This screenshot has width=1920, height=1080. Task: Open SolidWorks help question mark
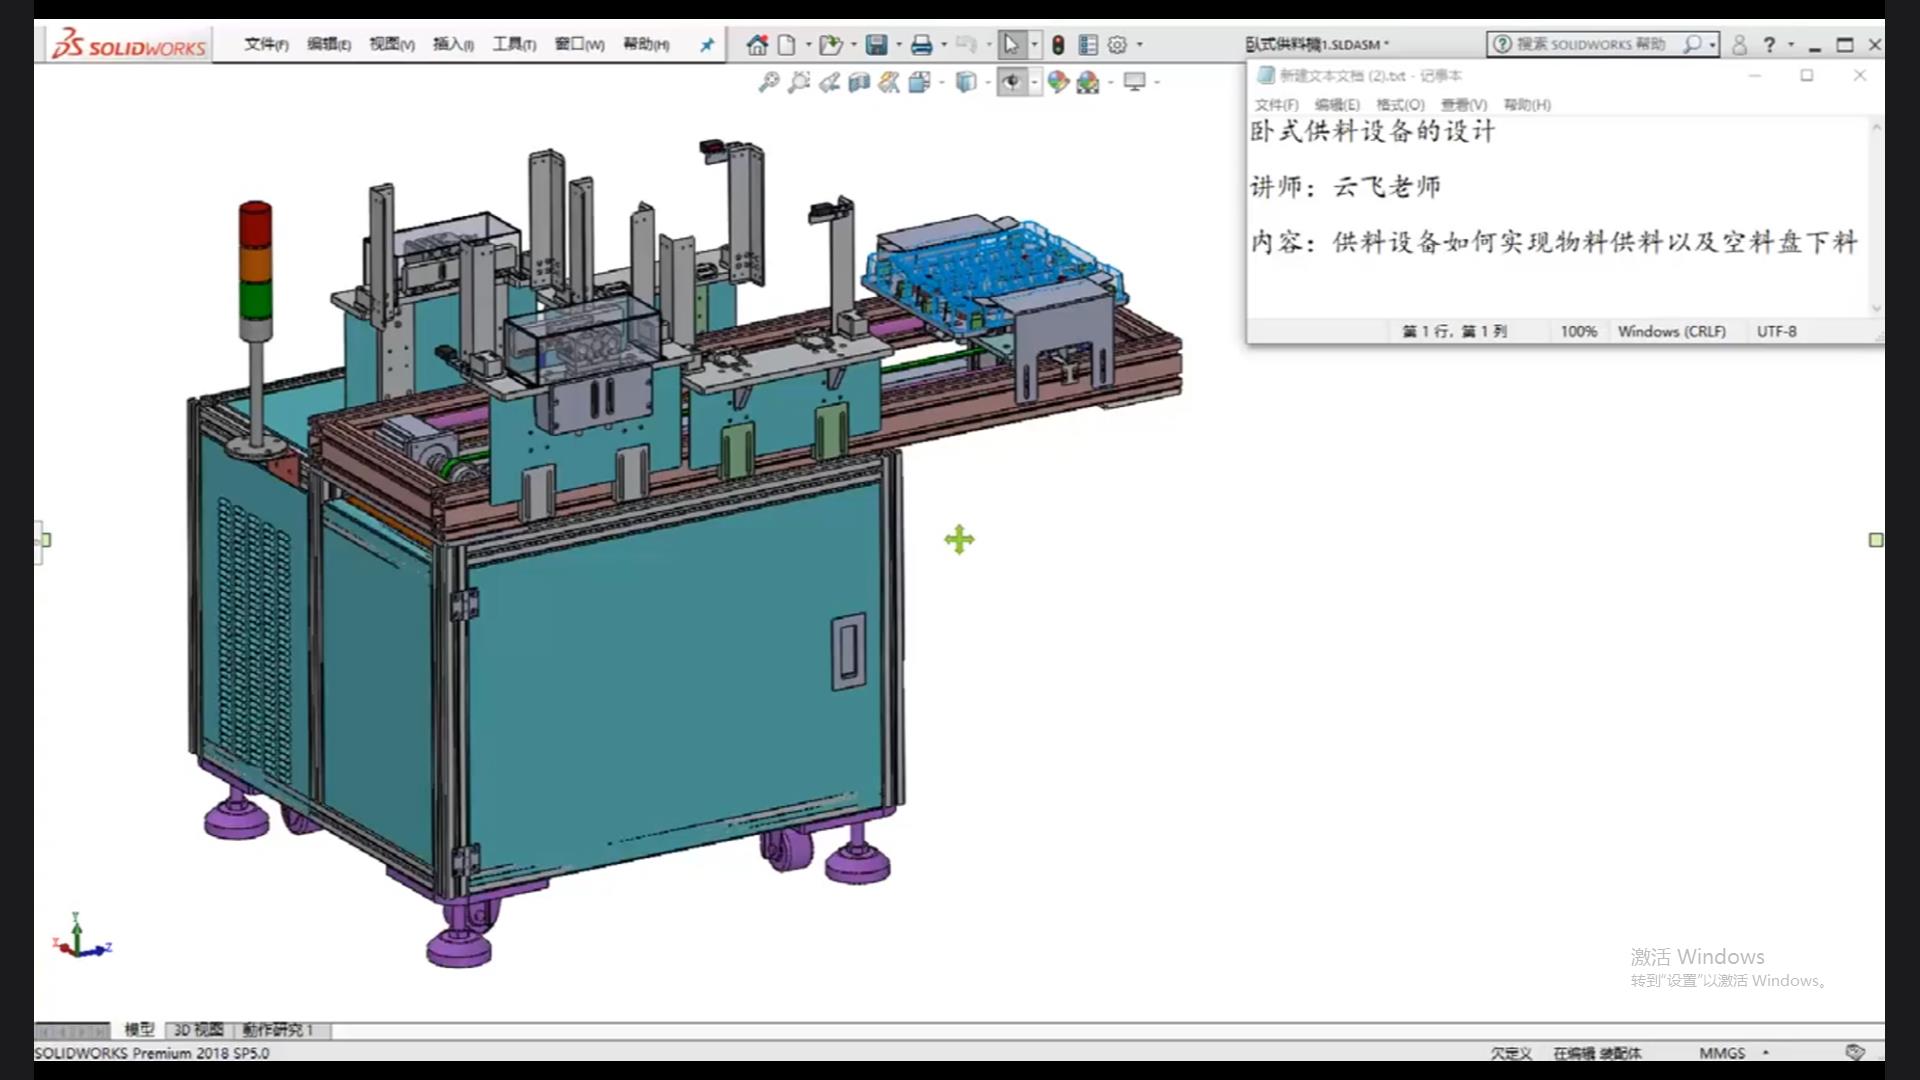[1769, 45]
